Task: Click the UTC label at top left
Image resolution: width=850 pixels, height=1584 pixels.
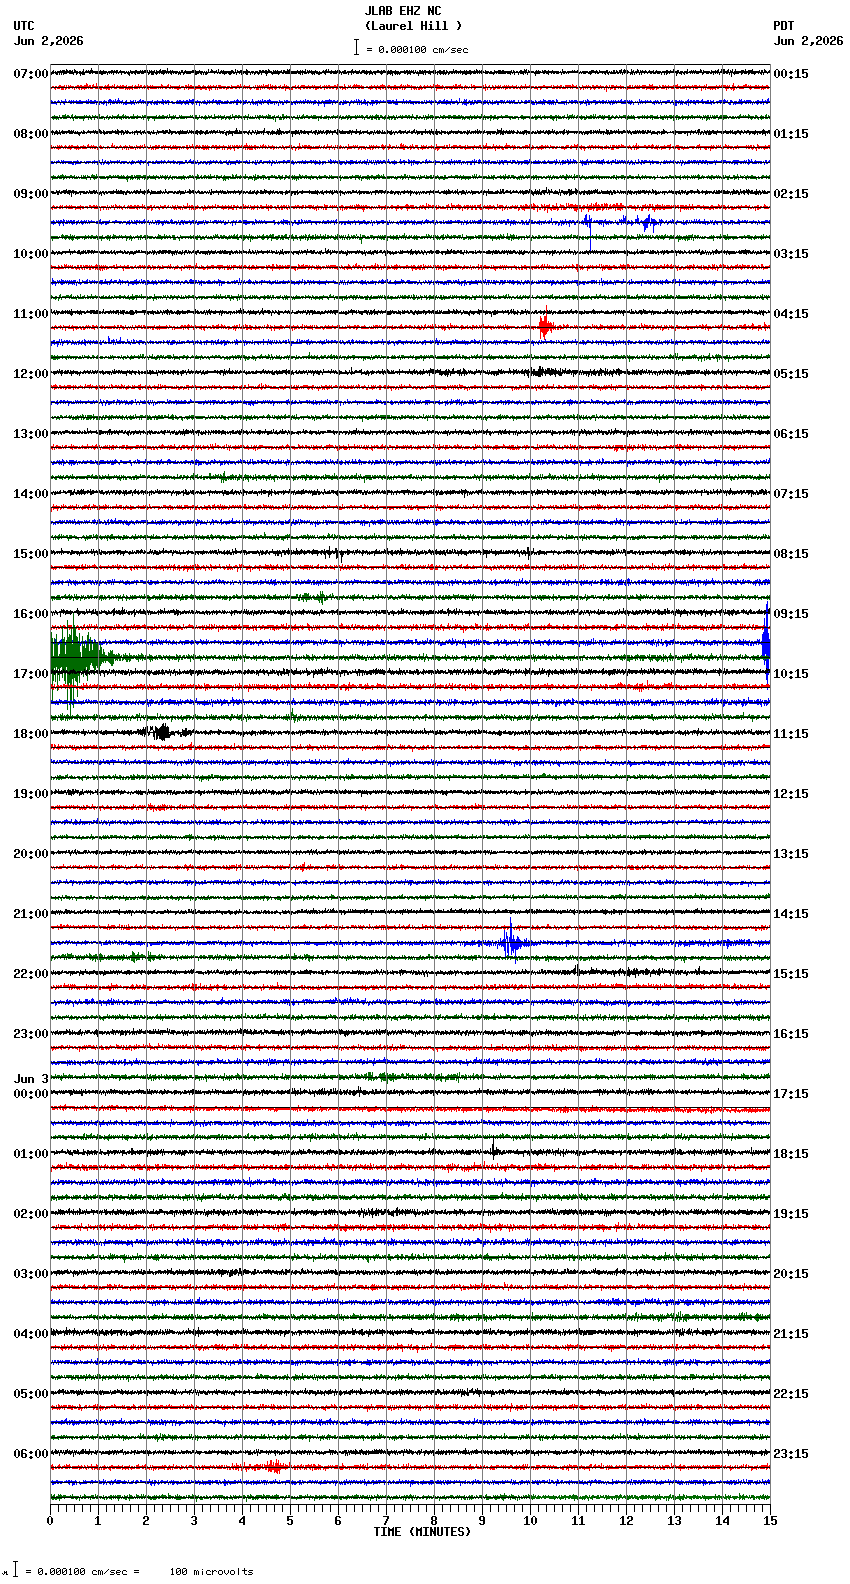Action: [x=24, y=26]
